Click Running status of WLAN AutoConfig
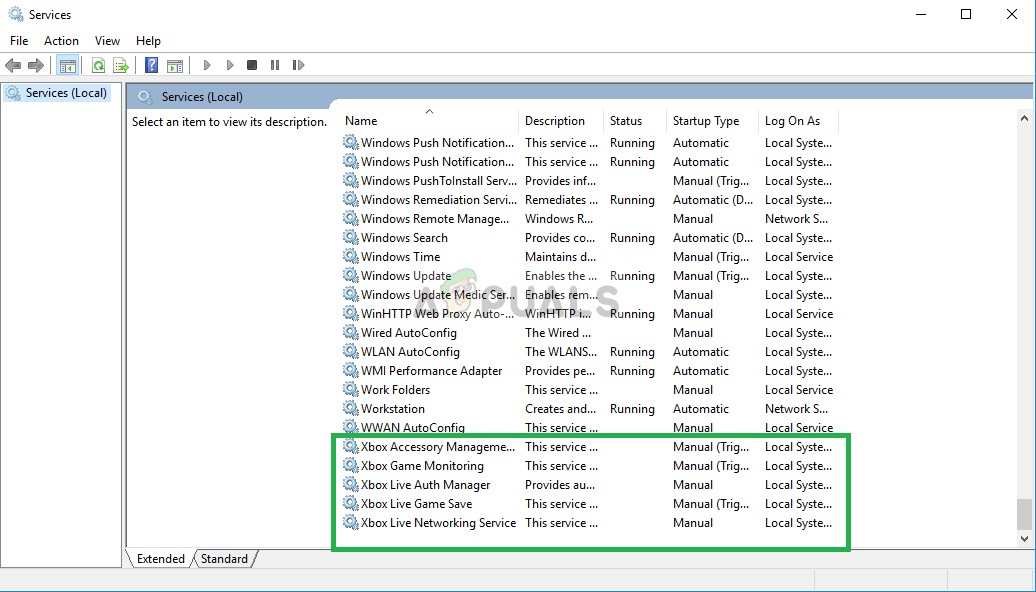Viewport: 1036px width, 592px height. 632,352
